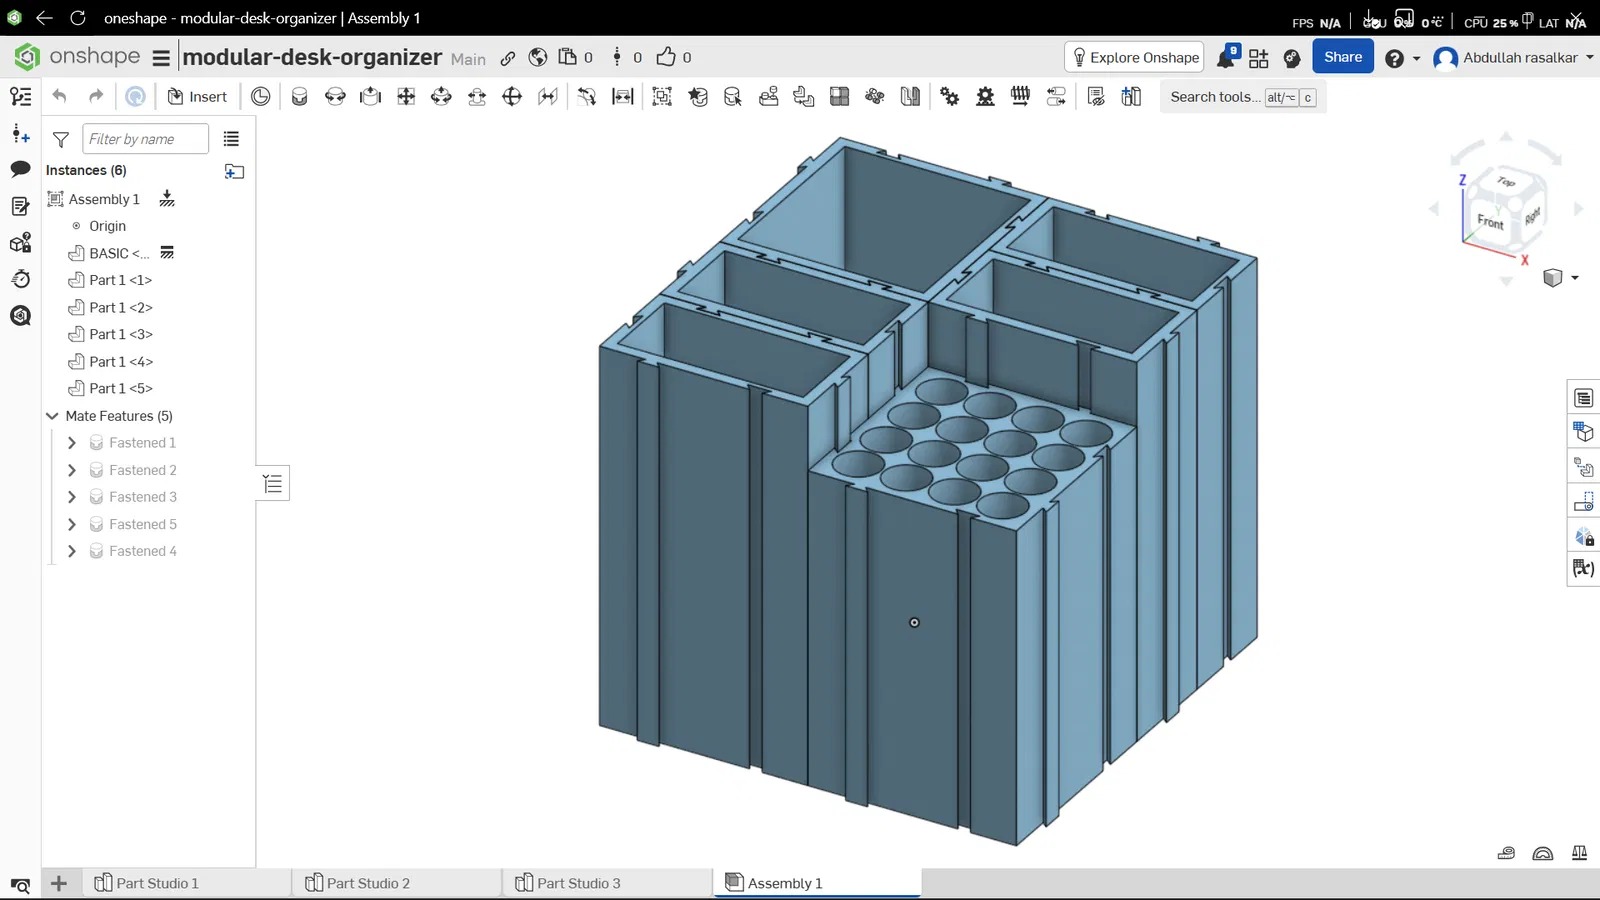Click the Front face of view cube

pos(1490,221)
